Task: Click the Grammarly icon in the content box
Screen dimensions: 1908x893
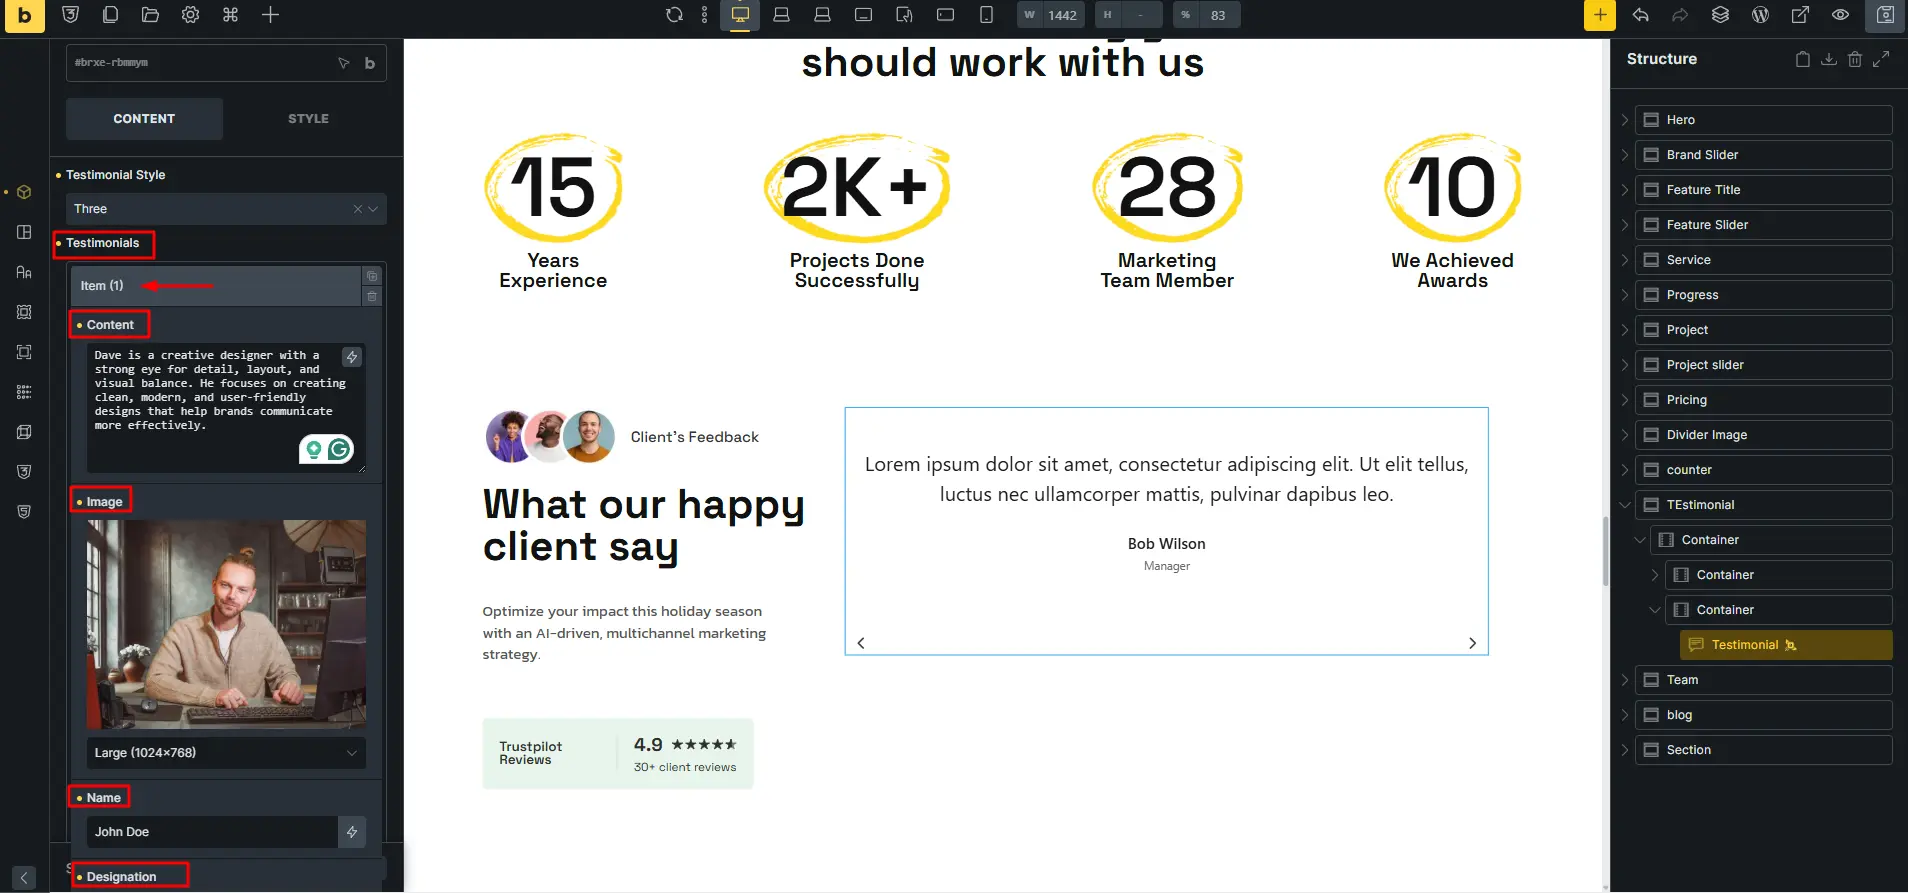Action: [x=340, y=450]
